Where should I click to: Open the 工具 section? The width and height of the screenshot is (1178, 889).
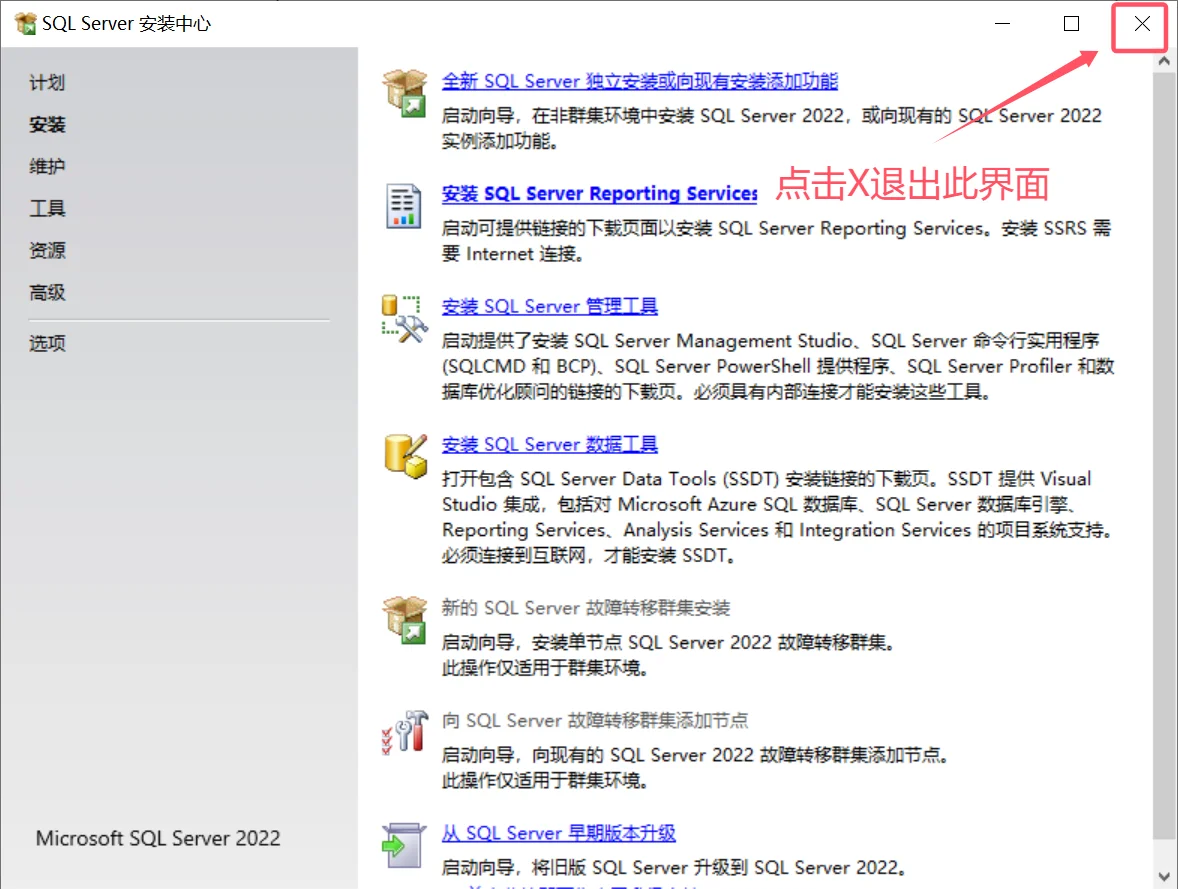[47, 208]
